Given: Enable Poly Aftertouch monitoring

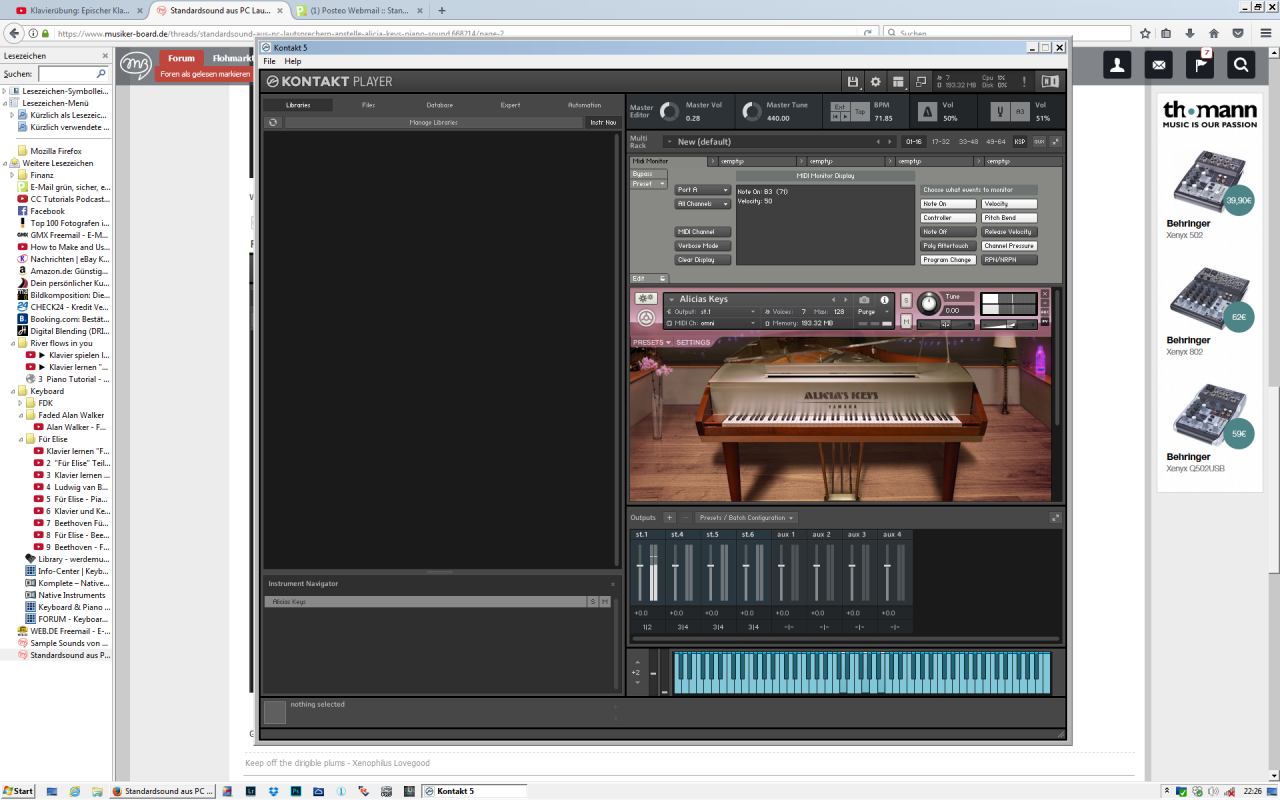Looking at the screenshot, I should tap(948, 246).
